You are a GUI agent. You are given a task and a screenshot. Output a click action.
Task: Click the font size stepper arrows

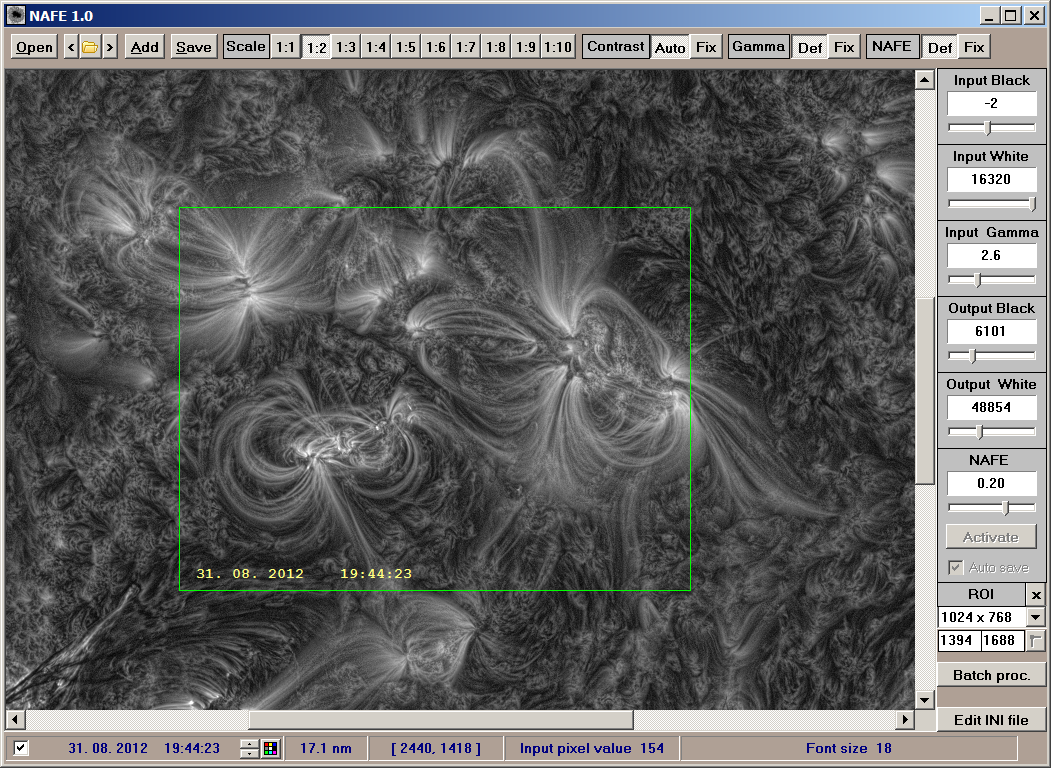[x=249, y=748]
